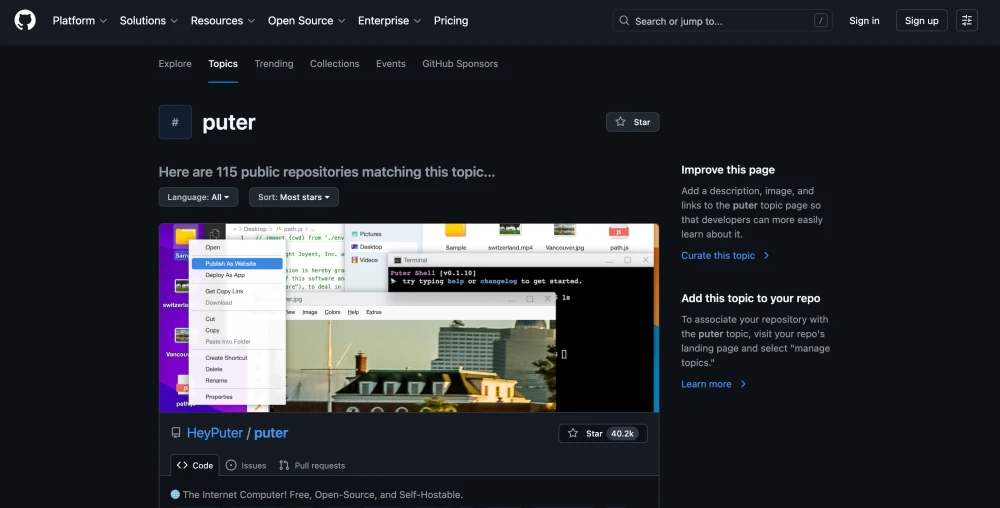Select the Code tab of HeyPuter/puter
1000x508 pixels.
click(195, 465)
